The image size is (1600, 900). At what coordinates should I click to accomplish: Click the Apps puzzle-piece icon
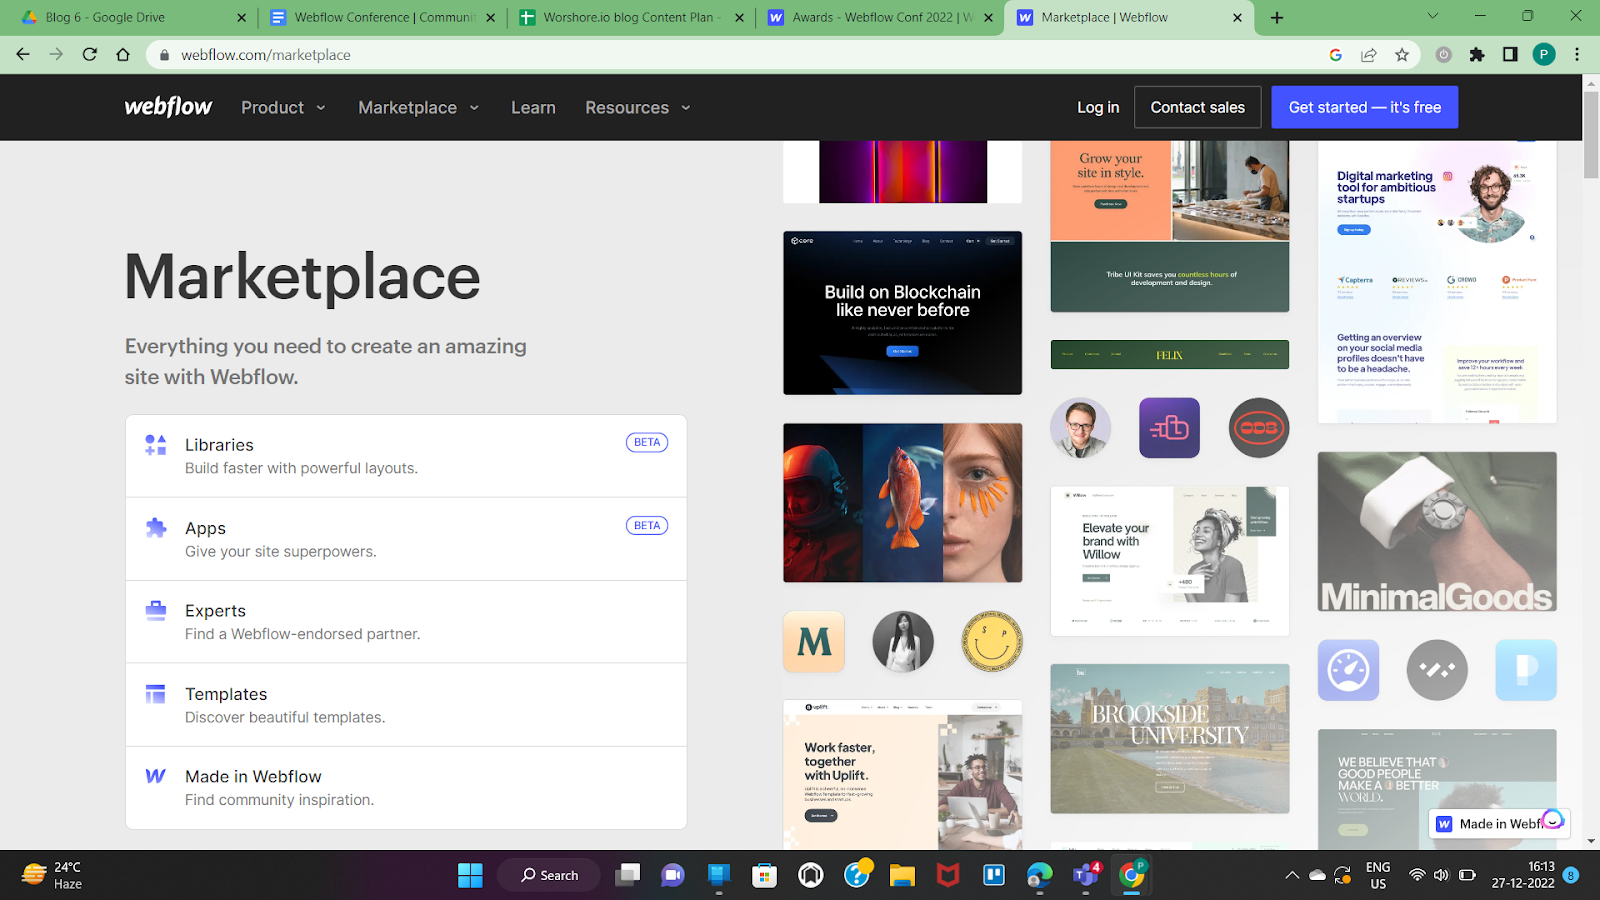click(156, 528)
